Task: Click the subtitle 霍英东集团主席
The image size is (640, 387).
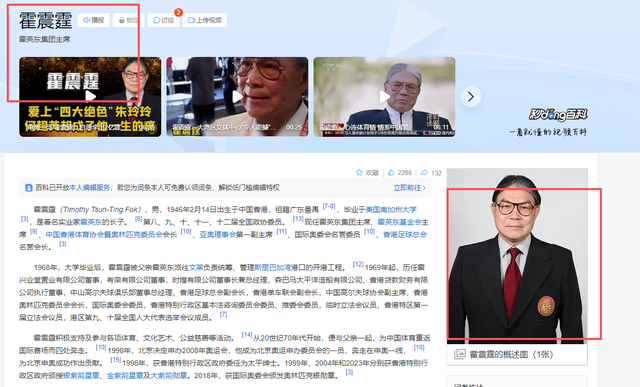Action: click(44, 40)
